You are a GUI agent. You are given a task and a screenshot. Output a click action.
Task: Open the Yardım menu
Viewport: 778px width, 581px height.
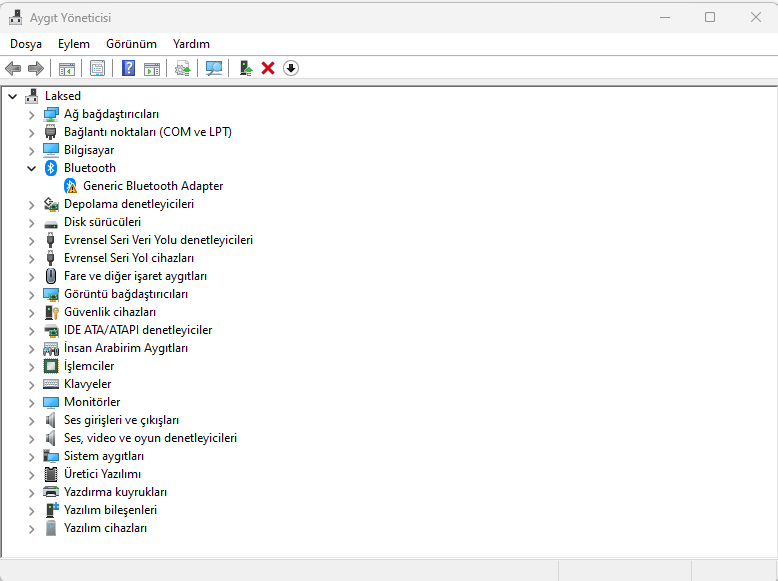(191, 44)
